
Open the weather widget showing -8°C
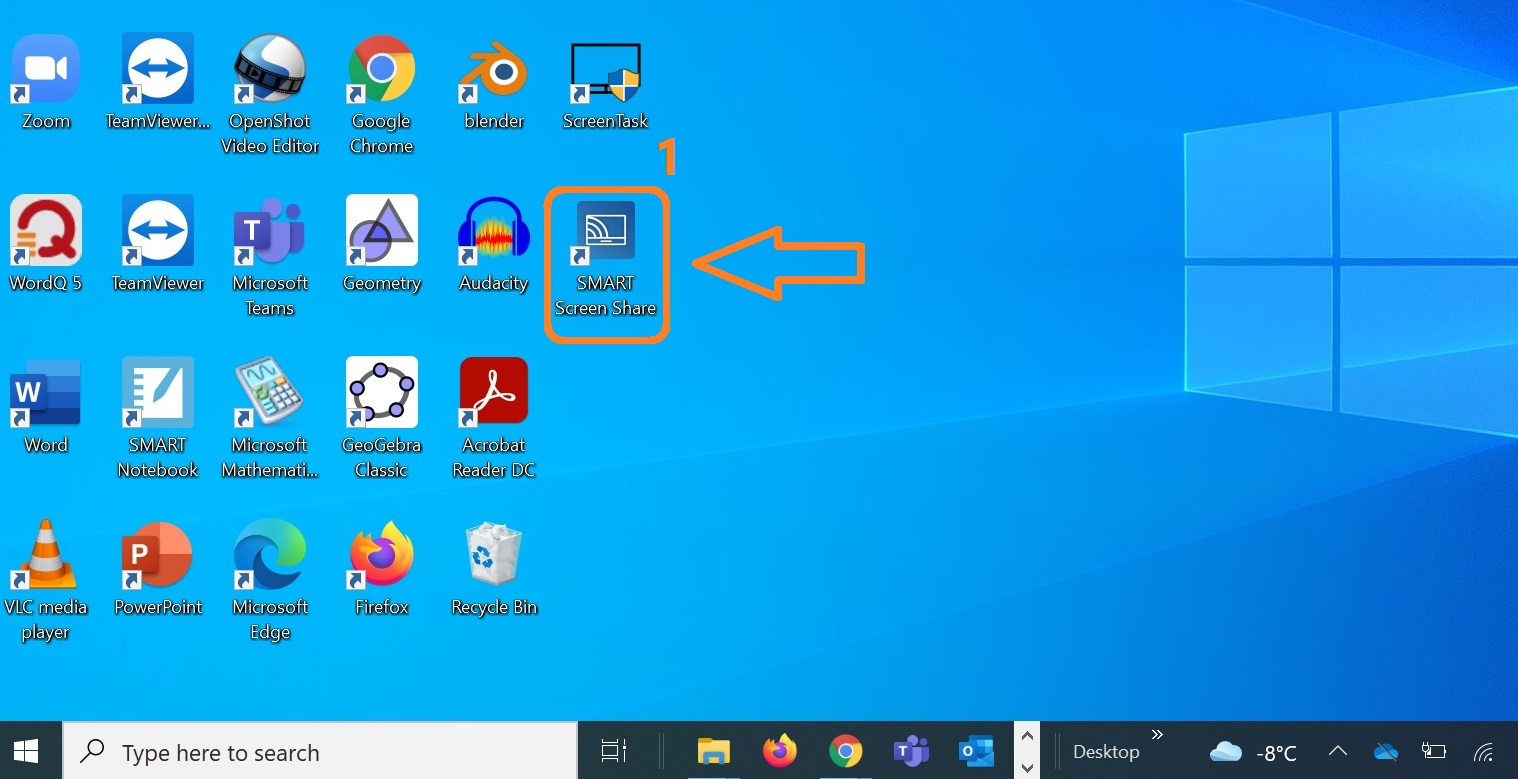1253,752
